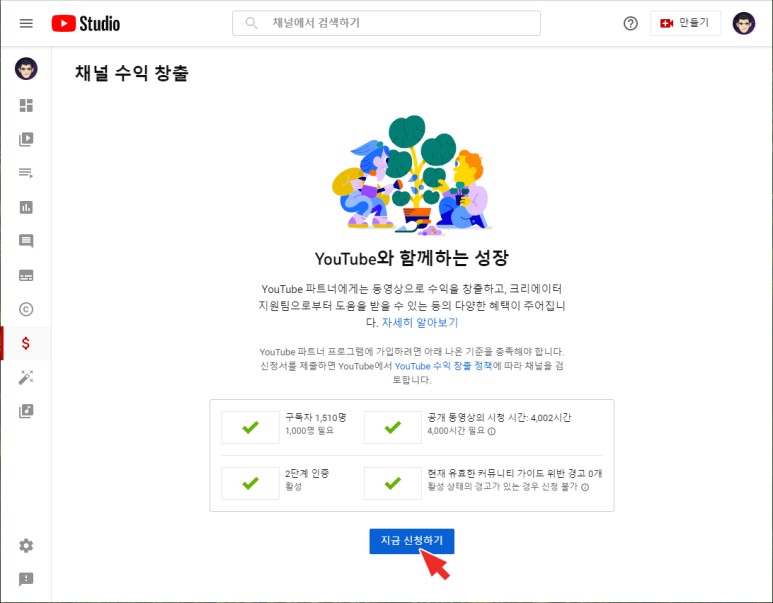This screenshot has height=603, width=773.
Task: Select the Monetization dollar sidebar icon
Action: pos(26,343)
